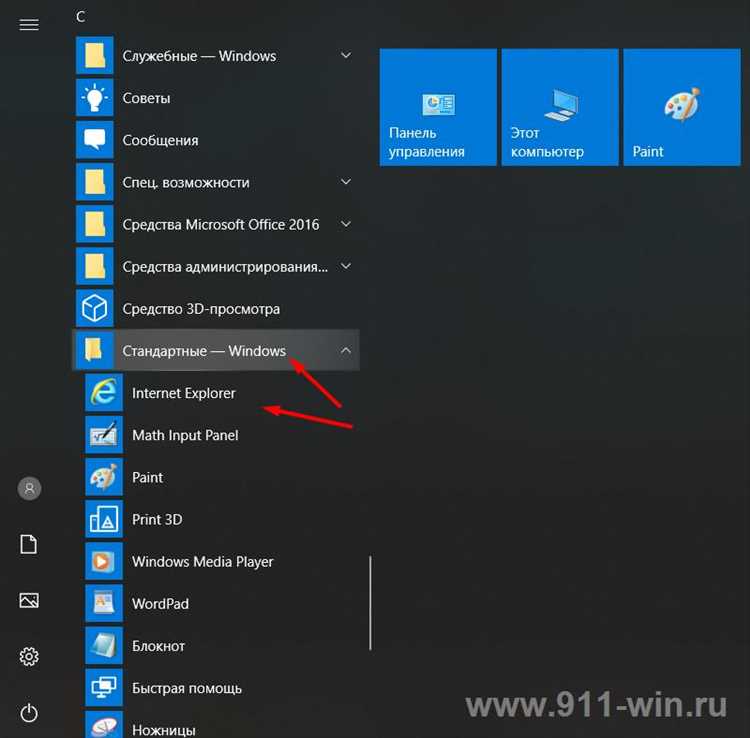Open Windows Media Player

point(202,562)
